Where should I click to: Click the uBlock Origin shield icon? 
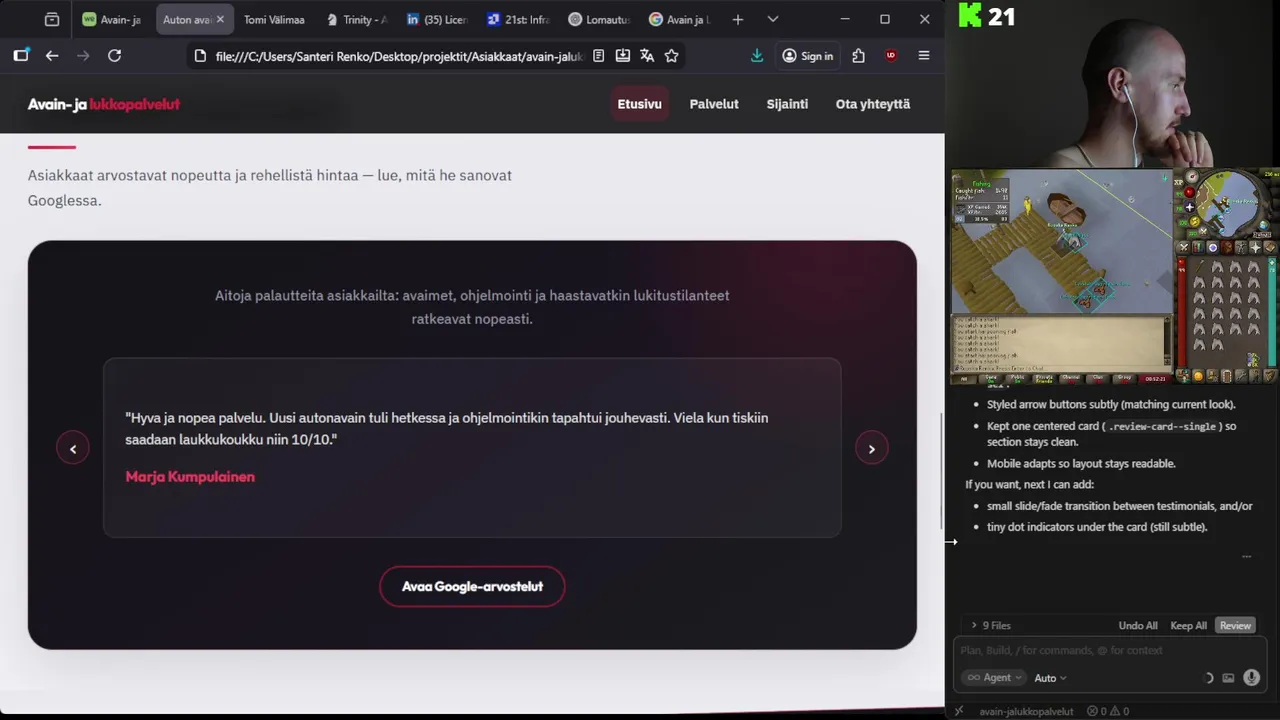[891, 56]
